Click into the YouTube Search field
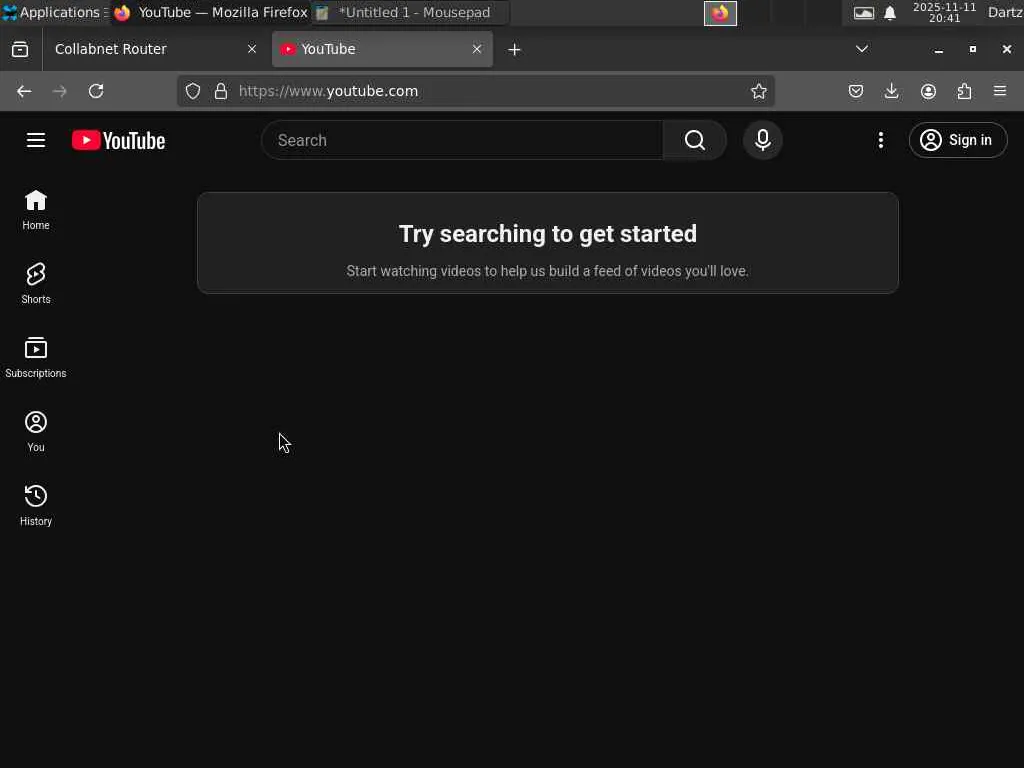Image resolution: width=1024 pixels, height=768 pixels. pyautogui.click(x=462, y=140)
